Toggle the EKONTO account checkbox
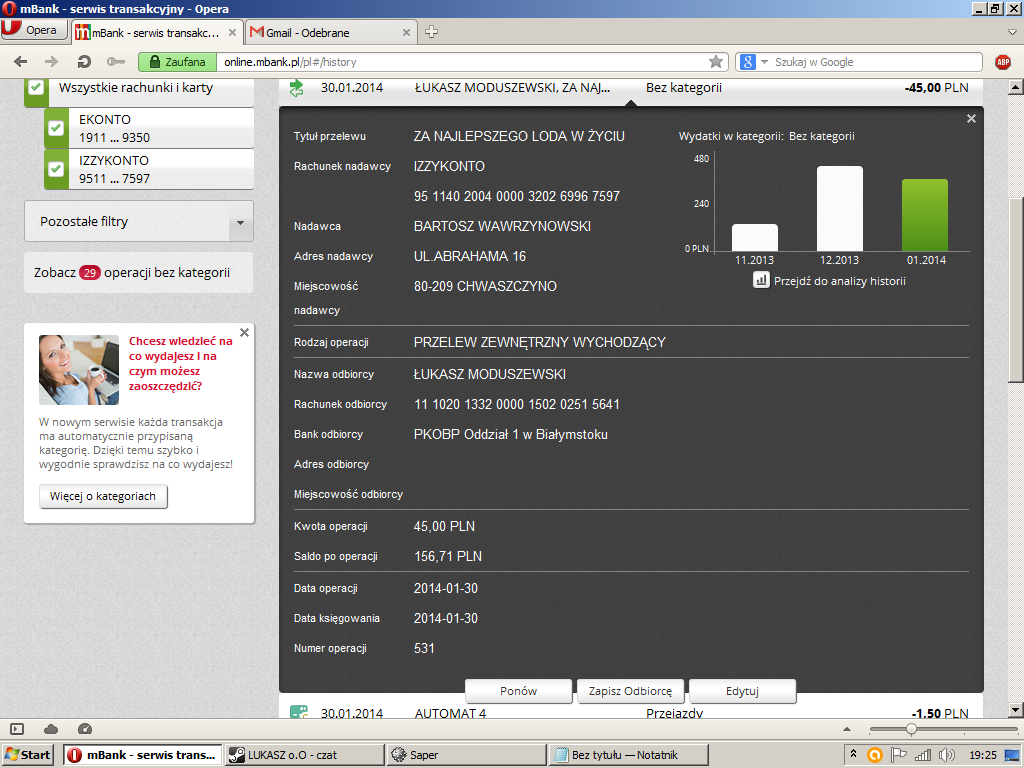 click(x=56, y=128)
